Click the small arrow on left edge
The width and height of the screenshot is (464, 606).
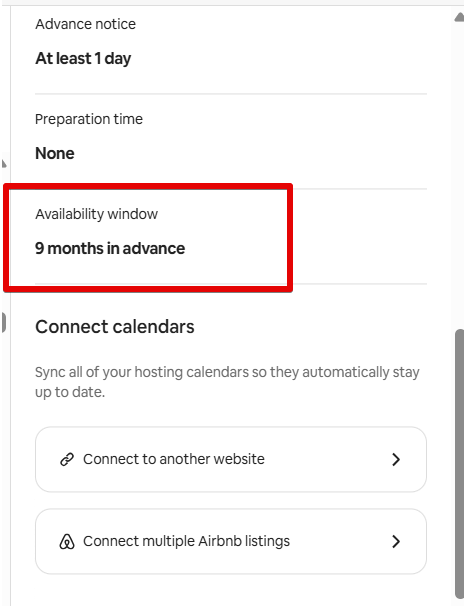coord(4,163)
